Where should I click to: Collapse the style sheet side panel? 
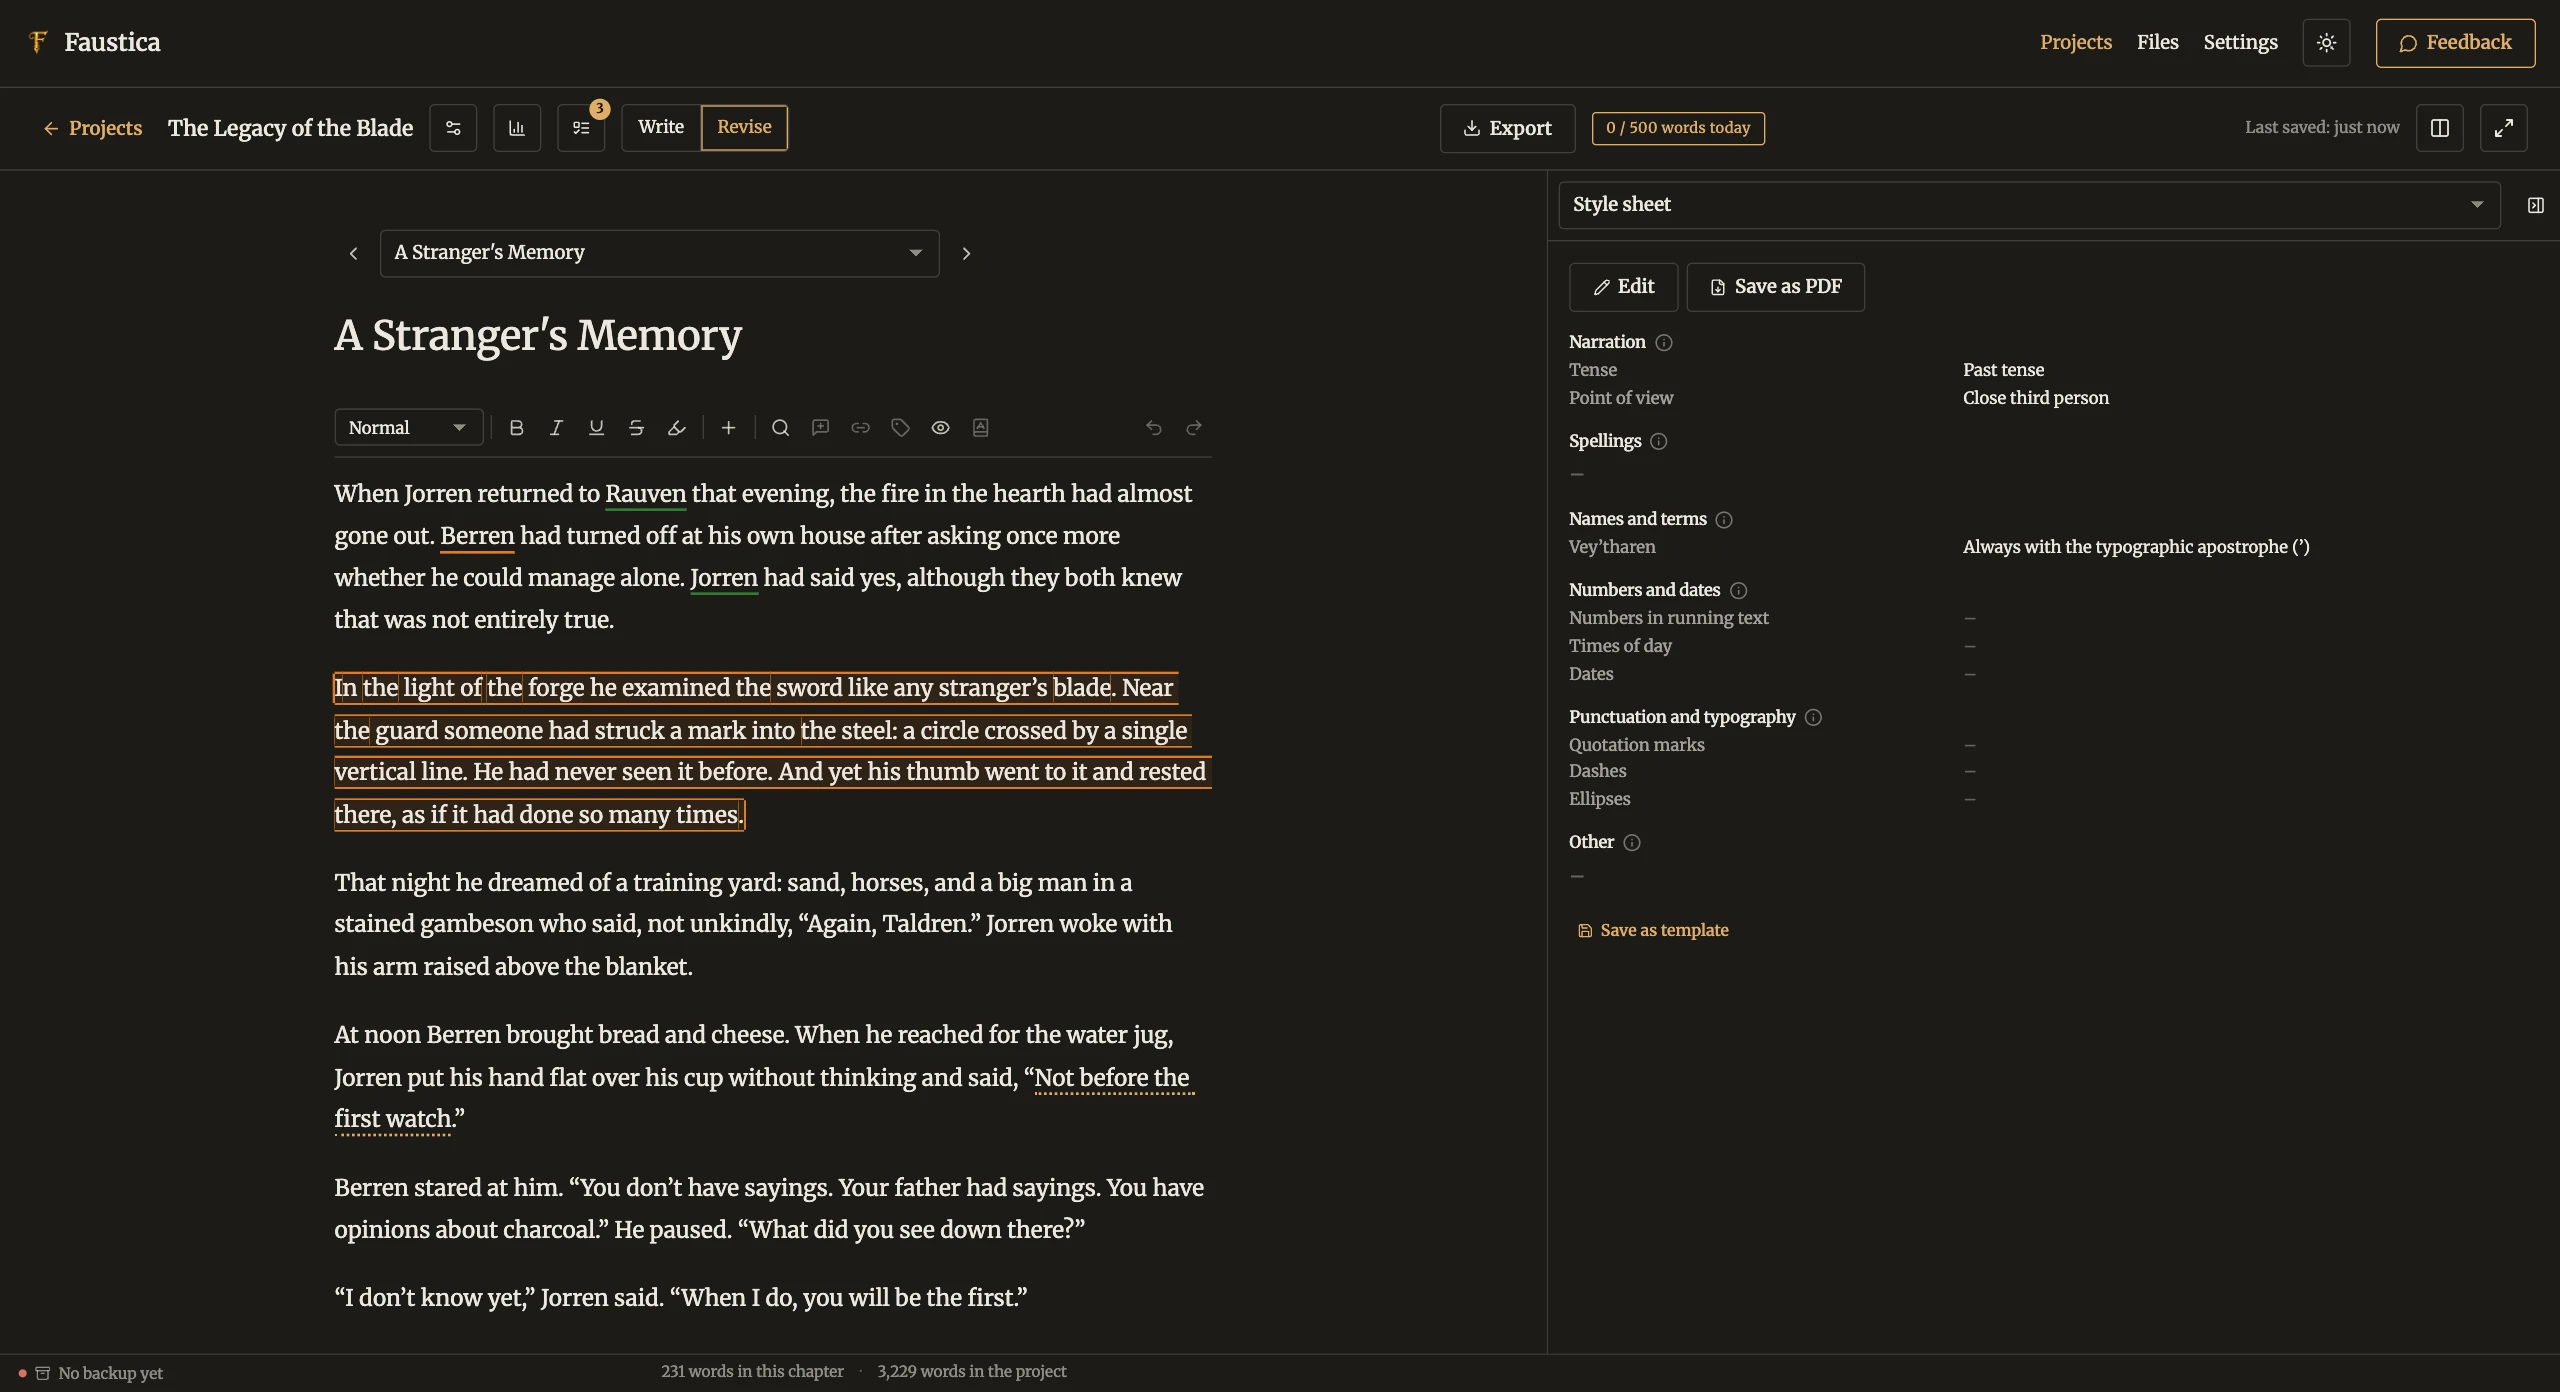[x=2535, y=205]
